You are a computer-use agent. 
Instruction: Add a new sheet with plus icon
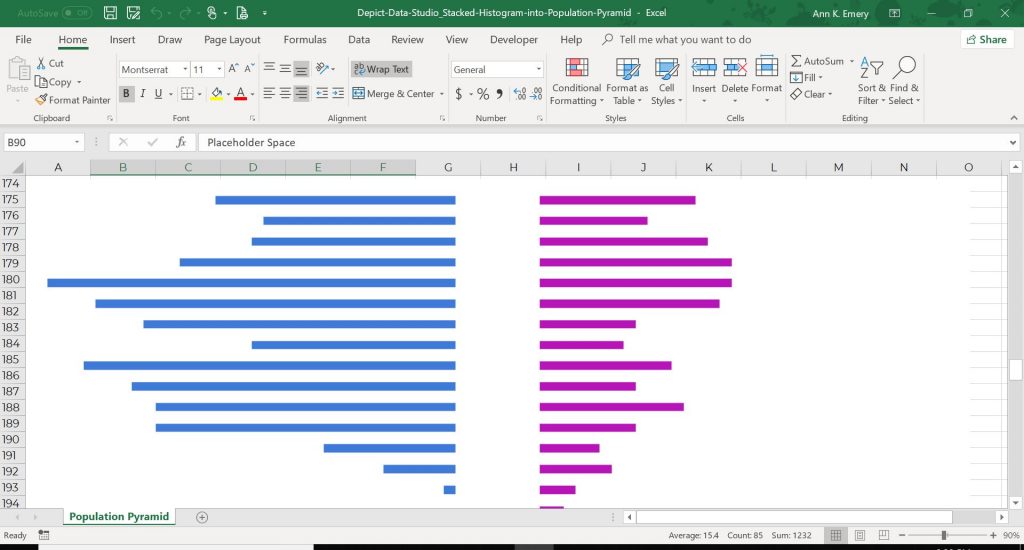click(202, 517)
